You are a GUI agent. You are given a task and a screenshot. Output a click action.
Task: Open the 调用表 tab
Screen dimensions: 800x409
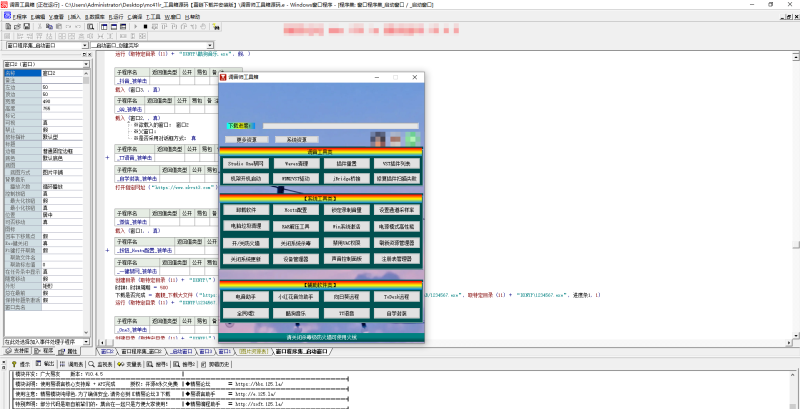pos(71,364)
